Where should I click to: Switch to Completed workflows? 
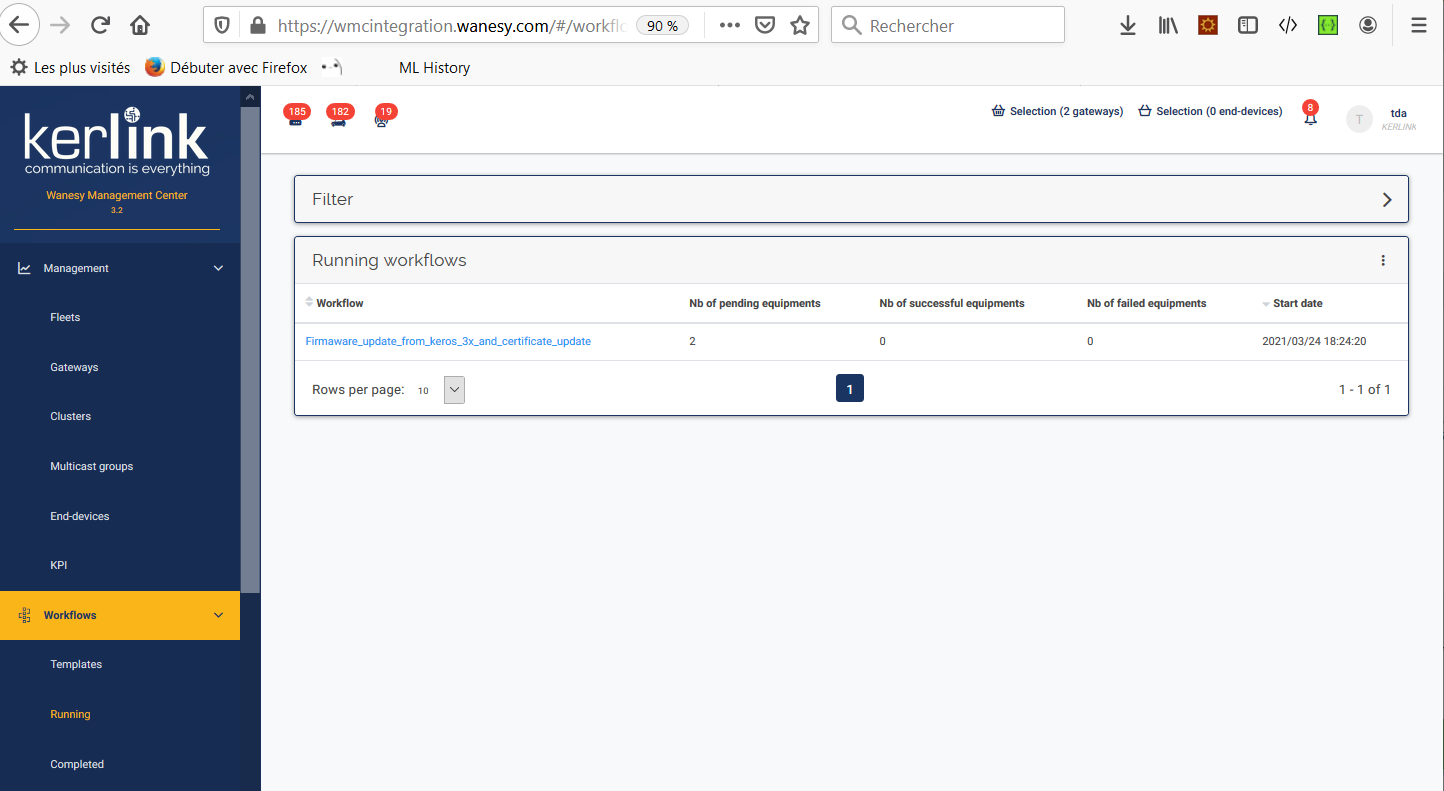pos(76,763)
